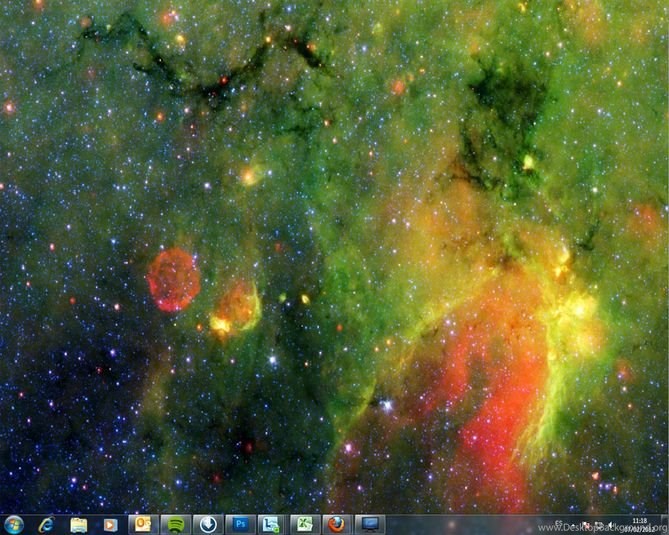Open the round download arrow app
The width and height of the screenshot is (669, 535).
pos(207,524)
